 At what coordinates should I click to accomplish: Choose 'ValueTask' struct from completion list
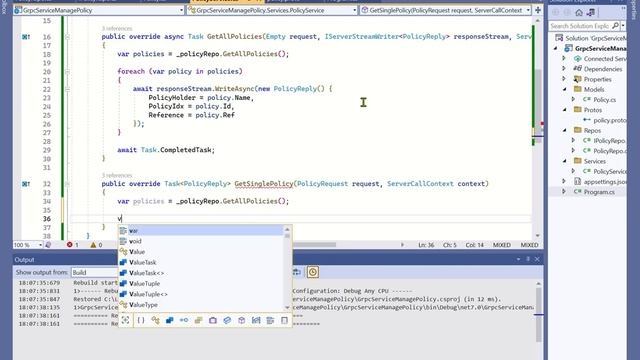(x=201, y=262)
